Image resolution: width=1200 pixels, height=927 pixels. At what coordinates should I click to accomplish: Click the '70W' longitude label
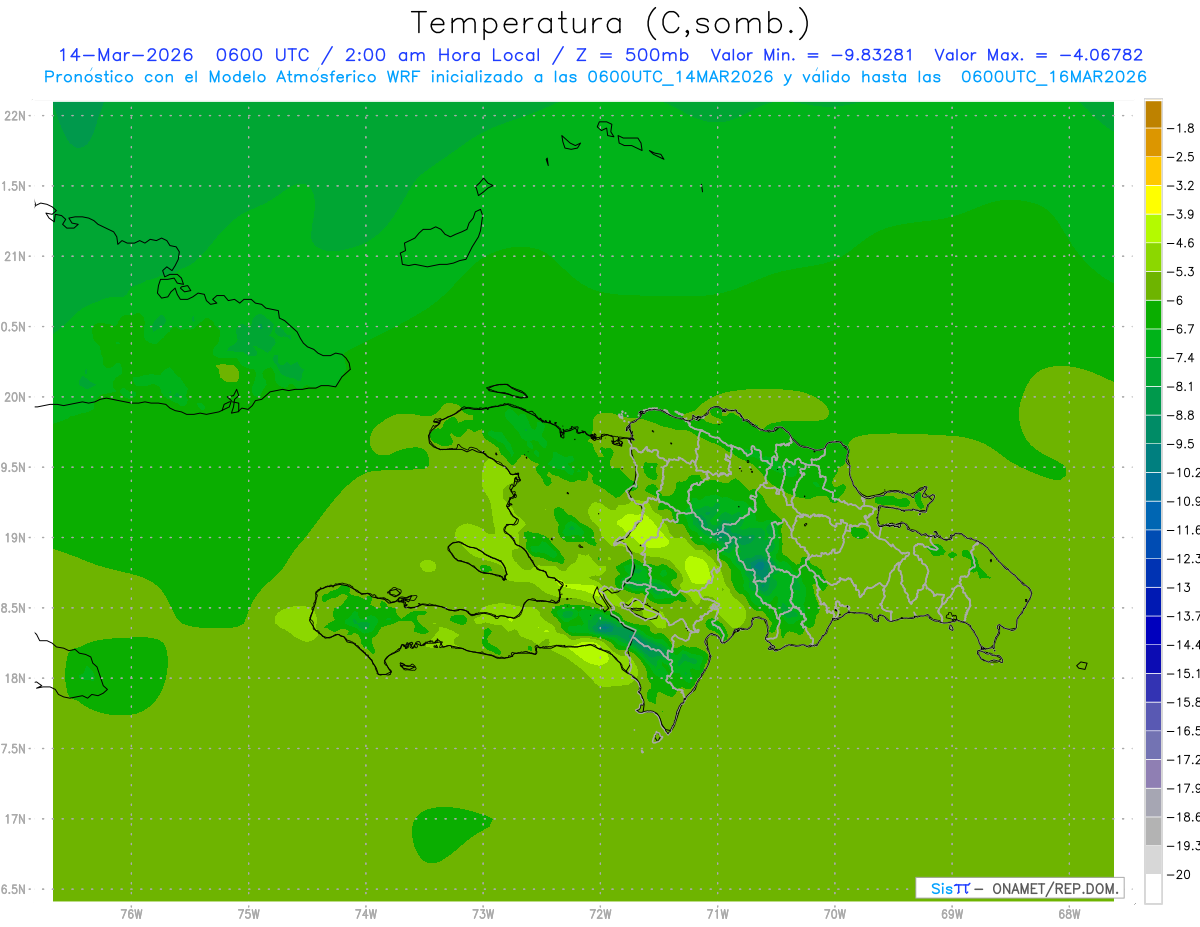835,913
